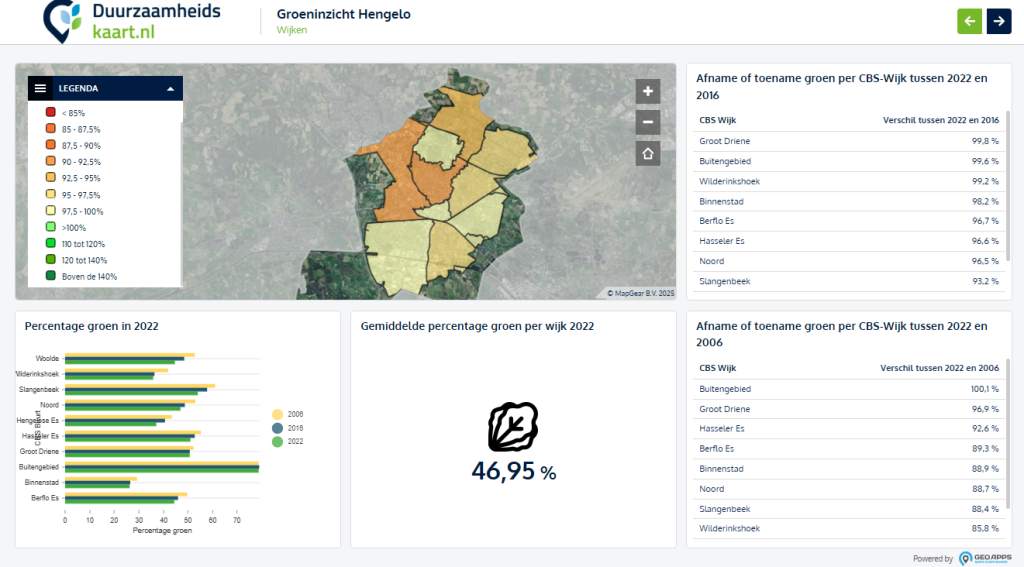Collapse the Legenda panel with the arrow

[x=170, y=88]
